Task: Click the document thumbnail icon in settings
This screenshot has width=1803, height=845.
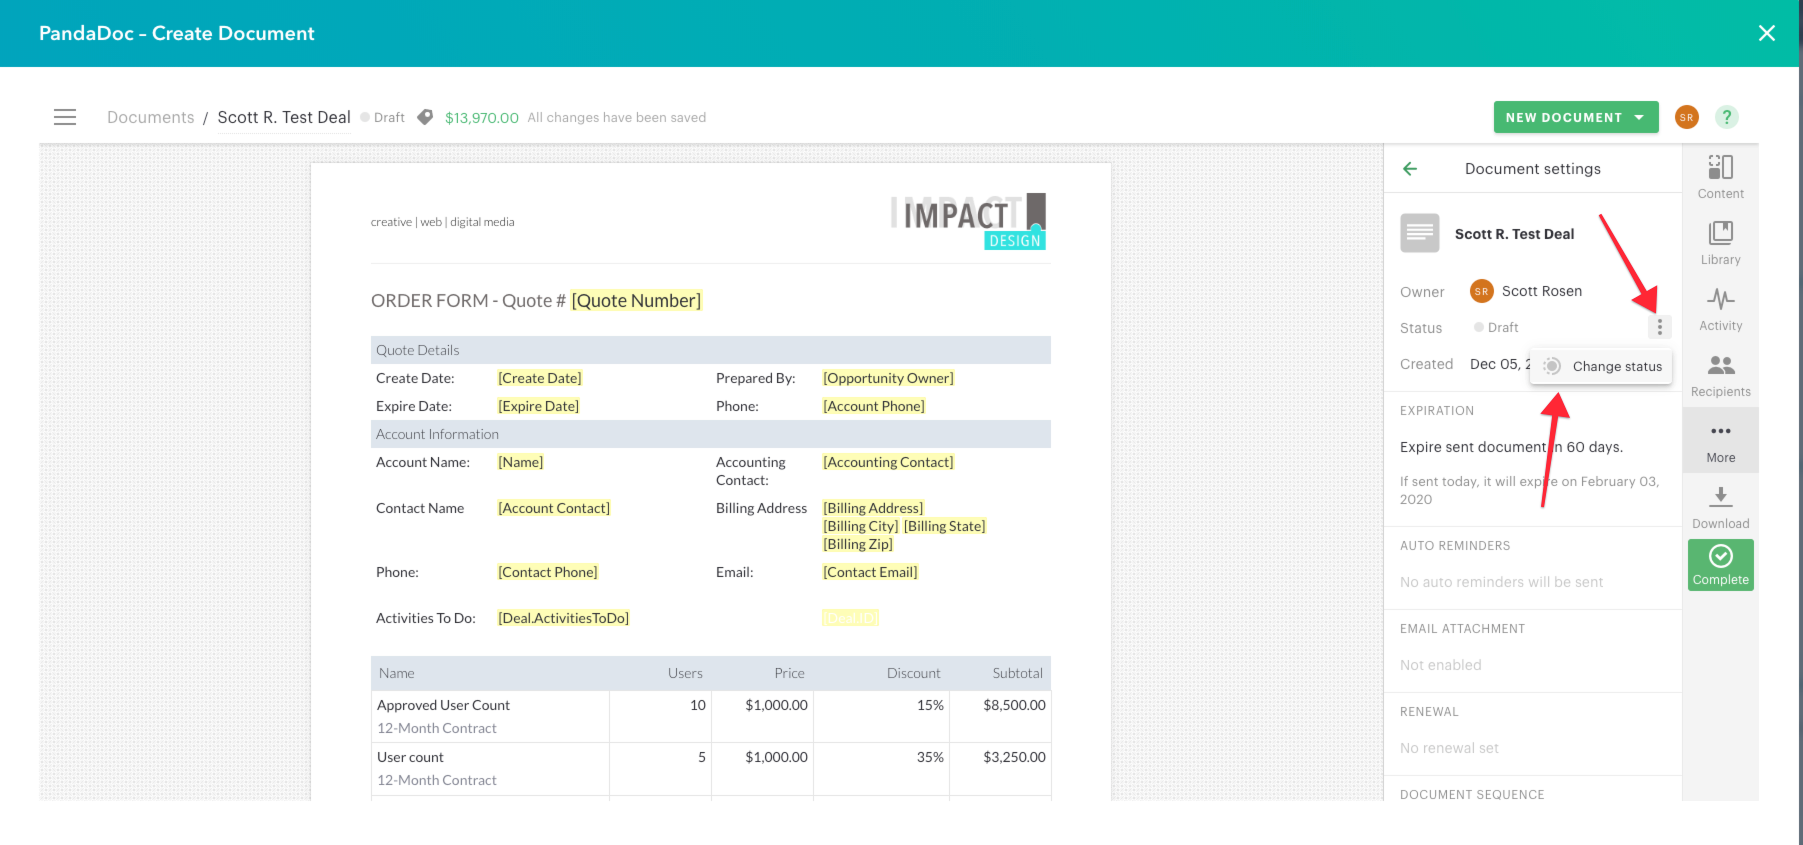Action: coord(1419,233)
